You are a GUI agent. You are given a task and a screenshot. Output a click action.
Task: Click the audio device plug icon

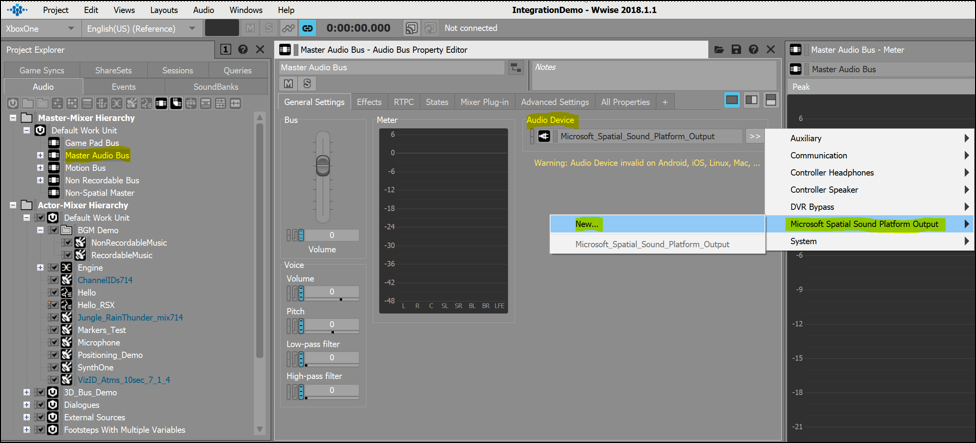(544, 136)
